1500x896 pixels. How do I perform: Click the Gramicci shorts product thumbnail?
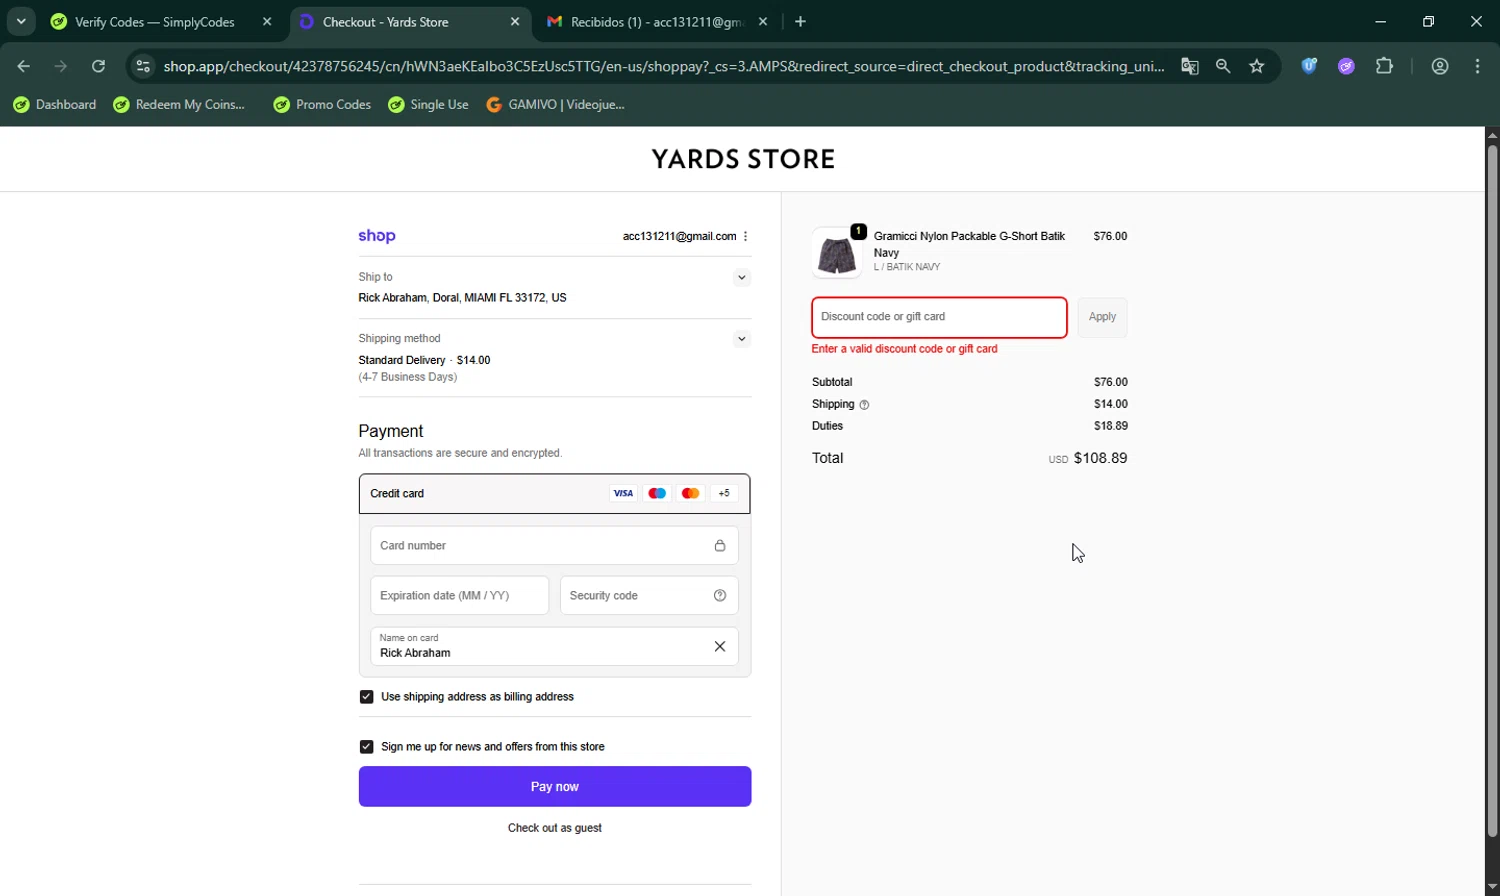pyautogui.click(x=836, y=253)
